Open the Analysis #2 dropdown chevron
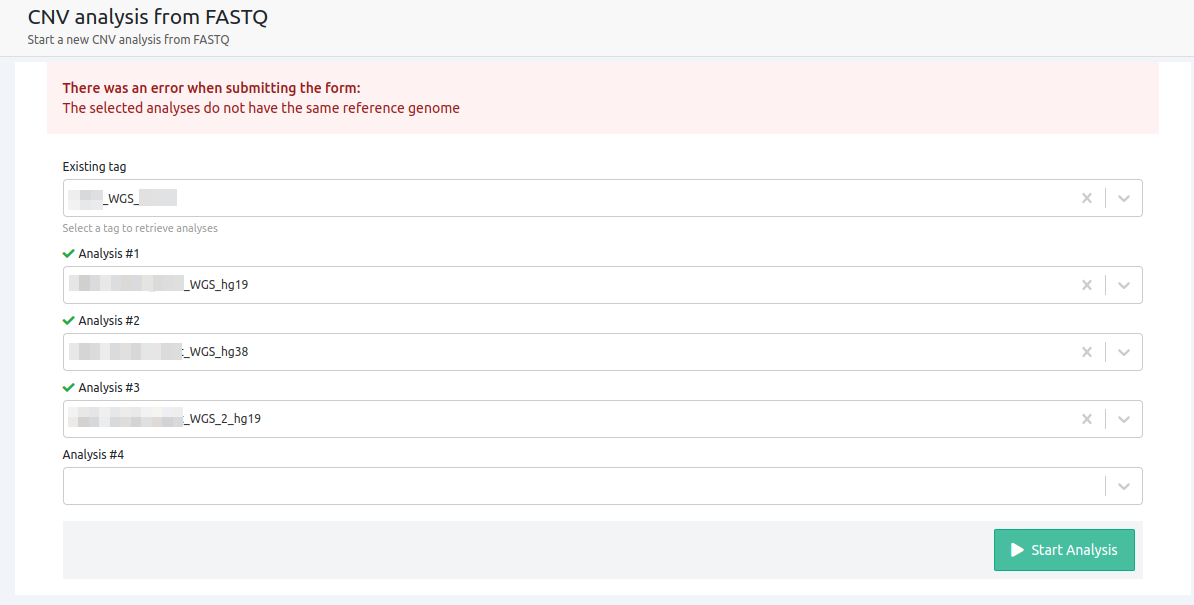1194x605 pixels. click(x=1124, y=352)
